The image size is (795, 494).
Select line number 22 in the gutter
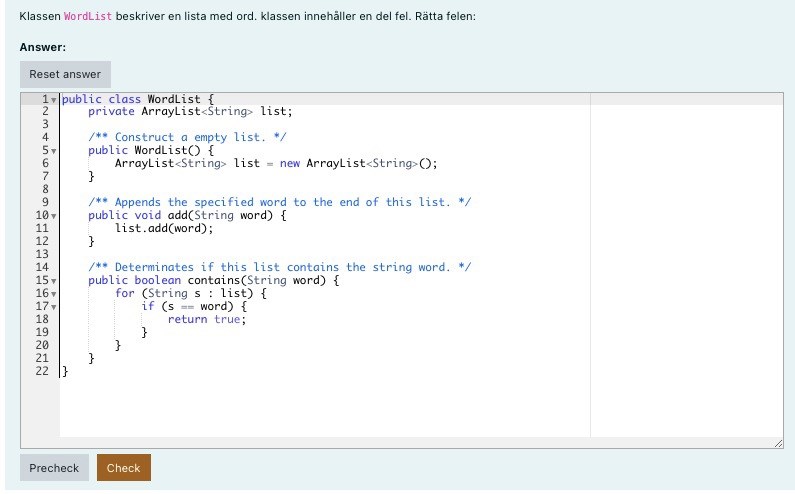pyautogui.click(x=42, y=371)
